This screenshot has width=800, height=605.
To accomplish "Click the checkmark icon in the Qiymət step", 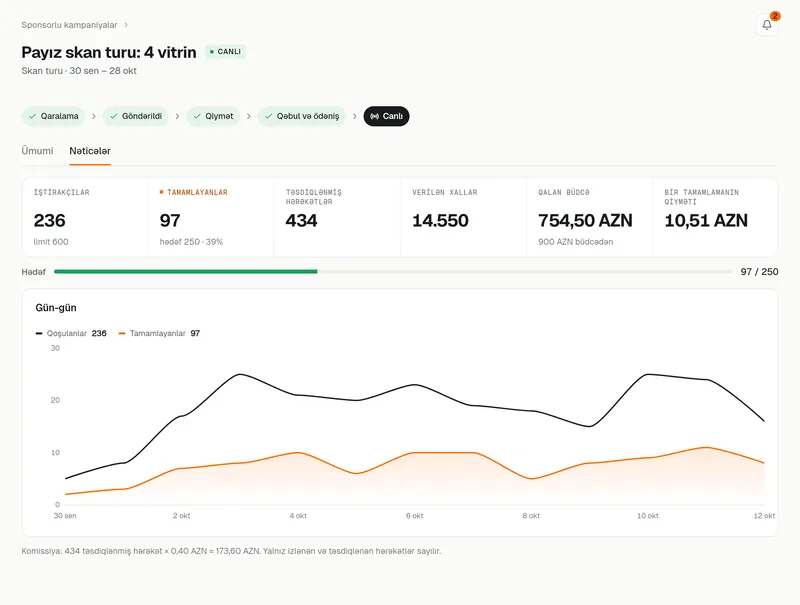I will click(197, 116).
